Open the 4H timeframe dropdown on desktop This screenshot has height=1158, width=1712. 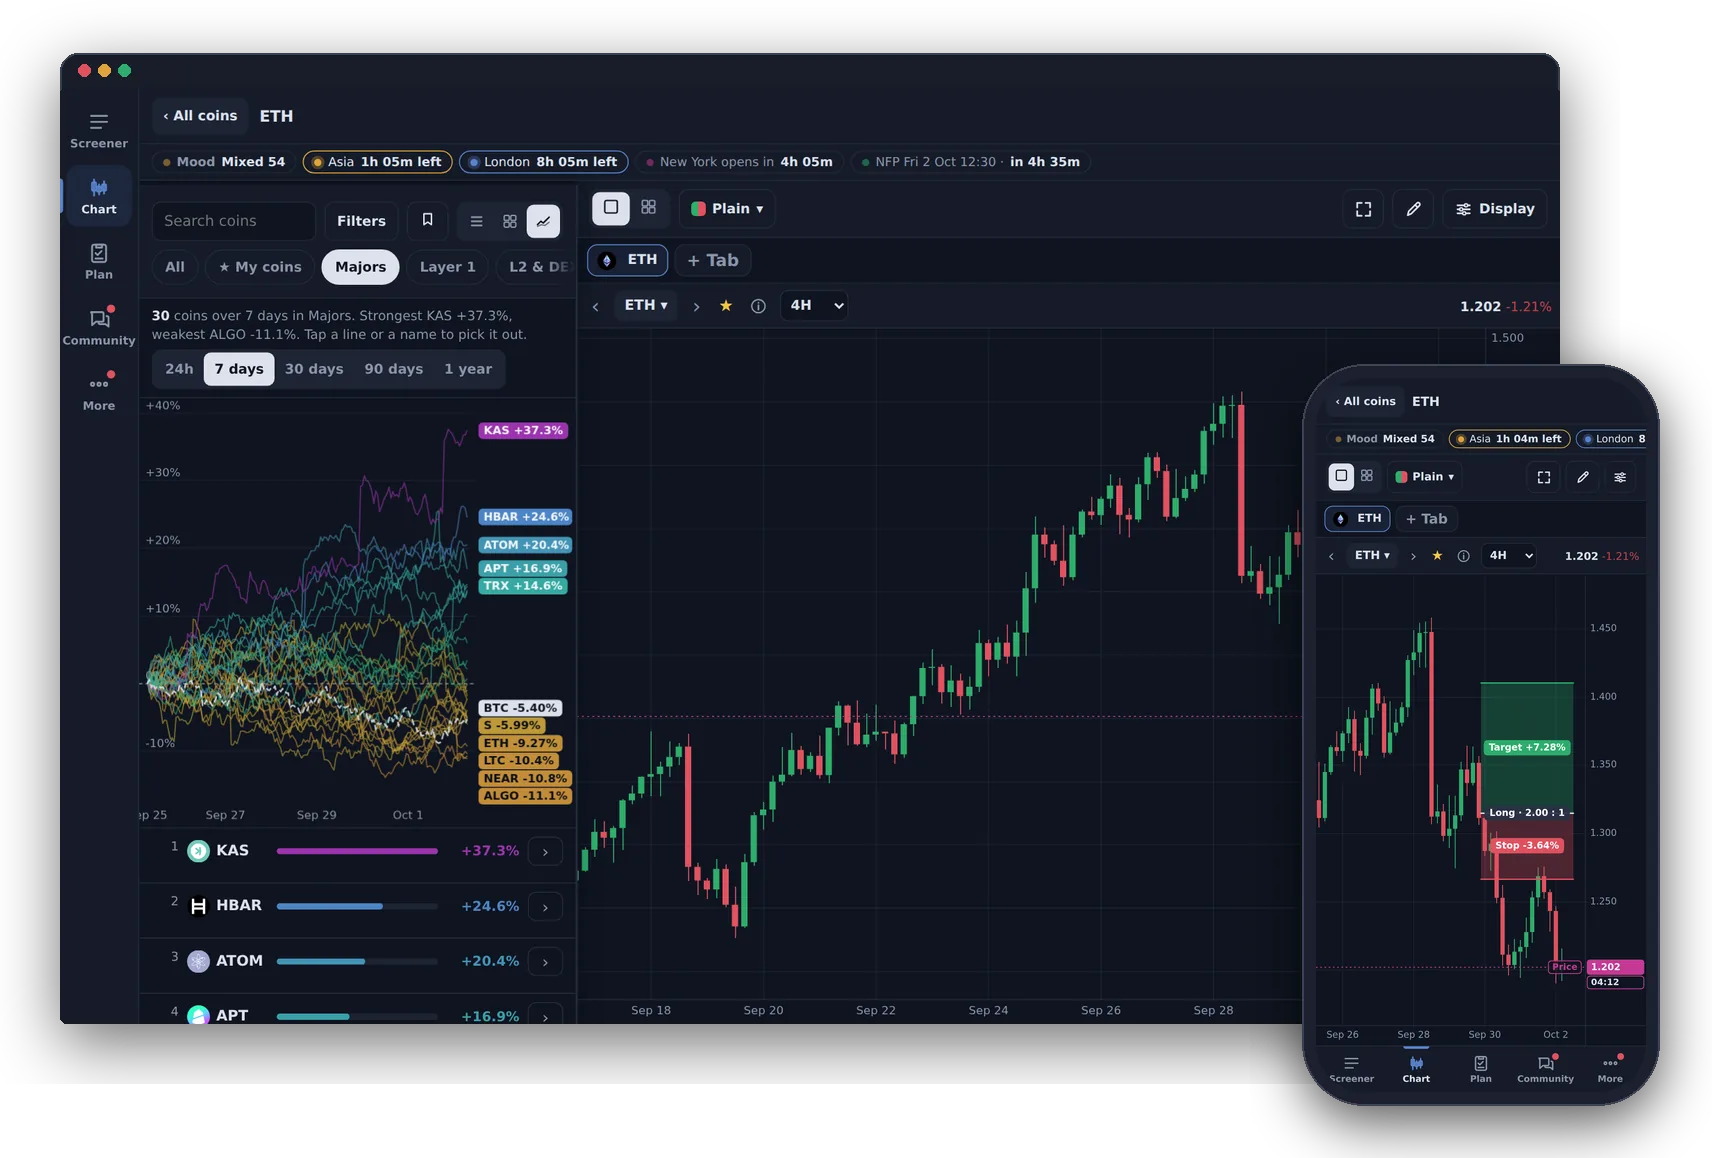point(814,305)
